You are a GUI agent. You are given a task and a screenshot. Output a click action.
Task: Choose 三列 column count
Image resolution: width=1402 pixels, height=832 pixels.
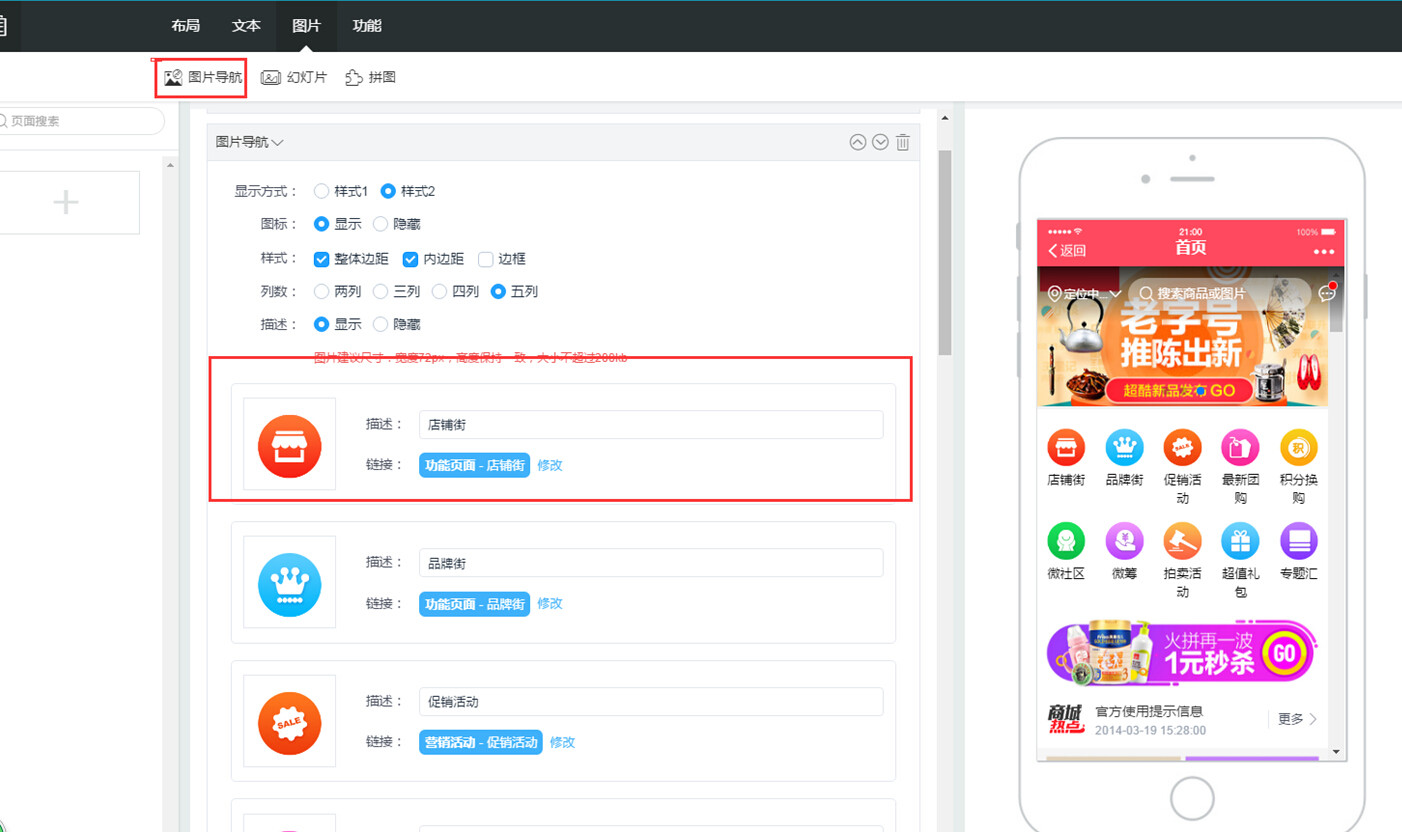[397, 292]
